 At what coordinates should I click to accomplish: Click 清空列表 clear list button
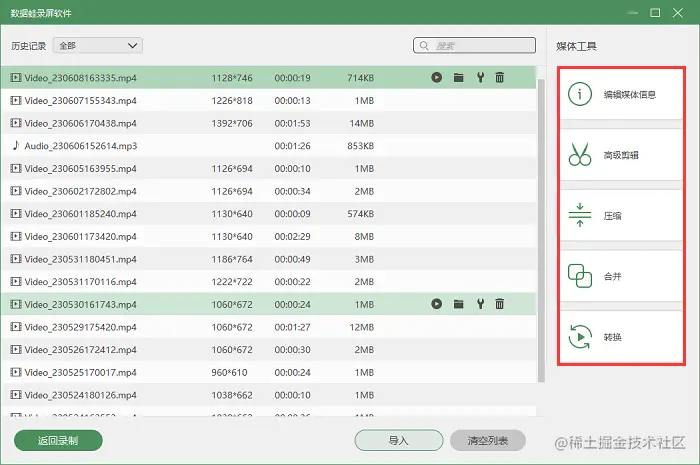[488, 440]
